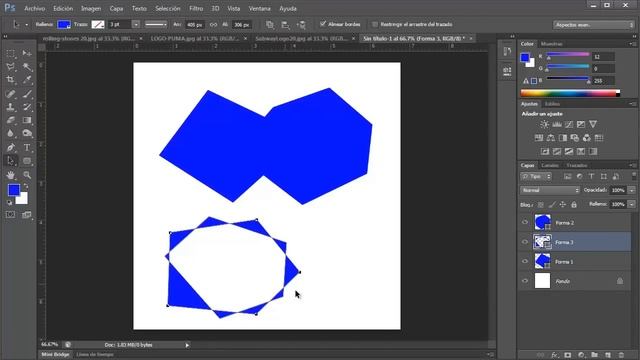
Task: Toggle lock all padlock icon
Action: coord(574,204)
